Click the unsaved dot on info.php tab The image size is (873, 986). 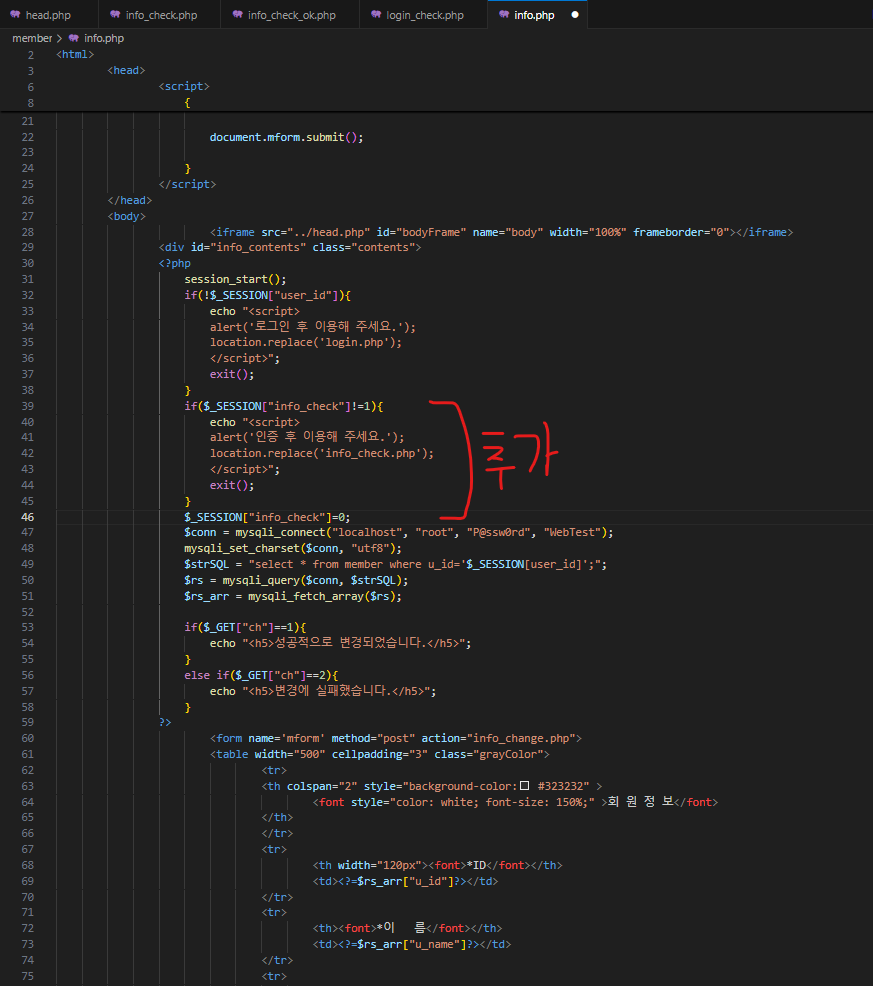coord(574,14)
